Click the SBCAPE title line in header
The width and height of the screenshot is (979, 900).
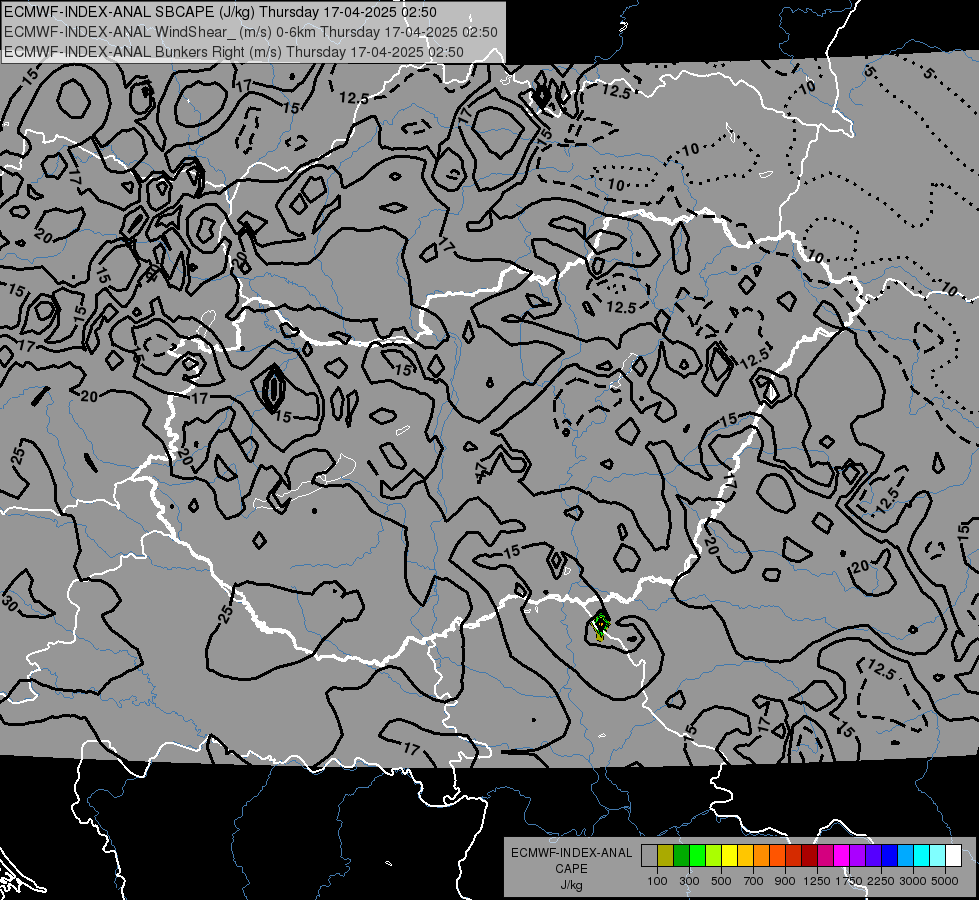(x=220, y=12)
